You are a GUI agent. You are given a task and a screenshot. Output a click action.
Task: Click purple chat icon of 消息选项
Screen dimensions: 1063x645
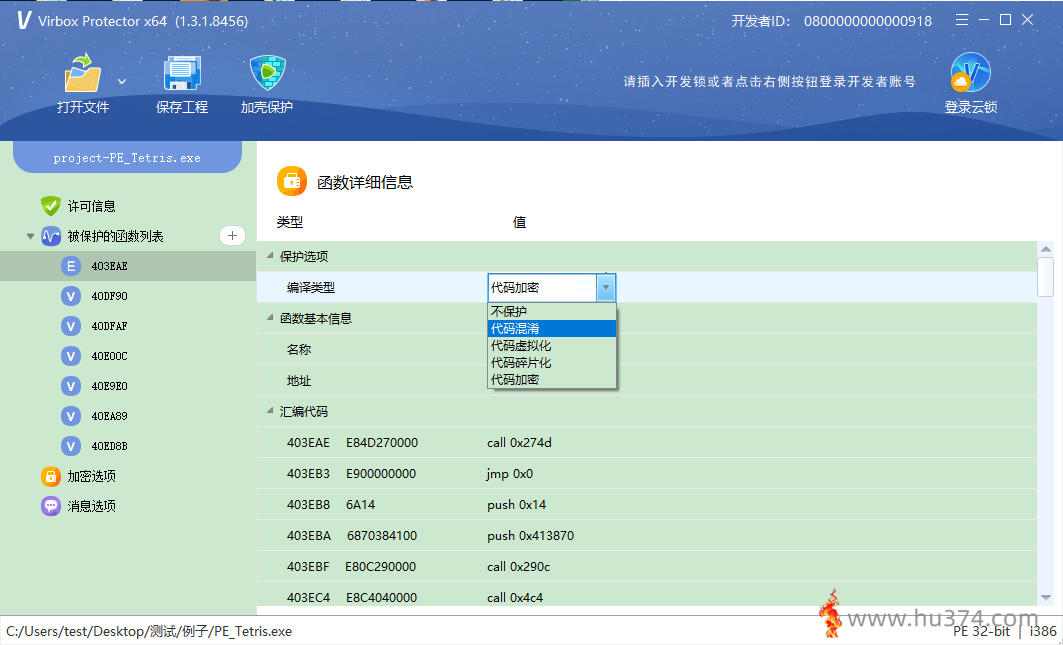tap(51, 506)
